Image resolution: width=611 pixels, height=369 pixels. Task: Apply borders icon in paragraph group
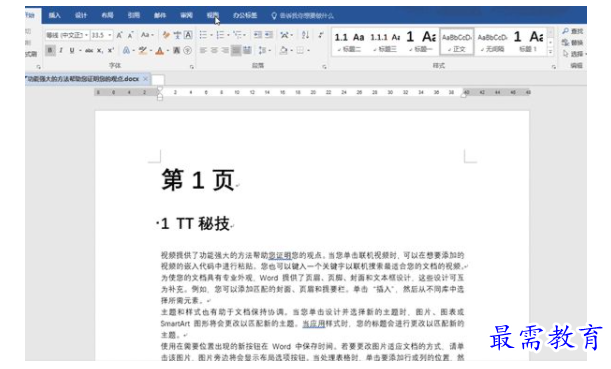pos(300,50)
